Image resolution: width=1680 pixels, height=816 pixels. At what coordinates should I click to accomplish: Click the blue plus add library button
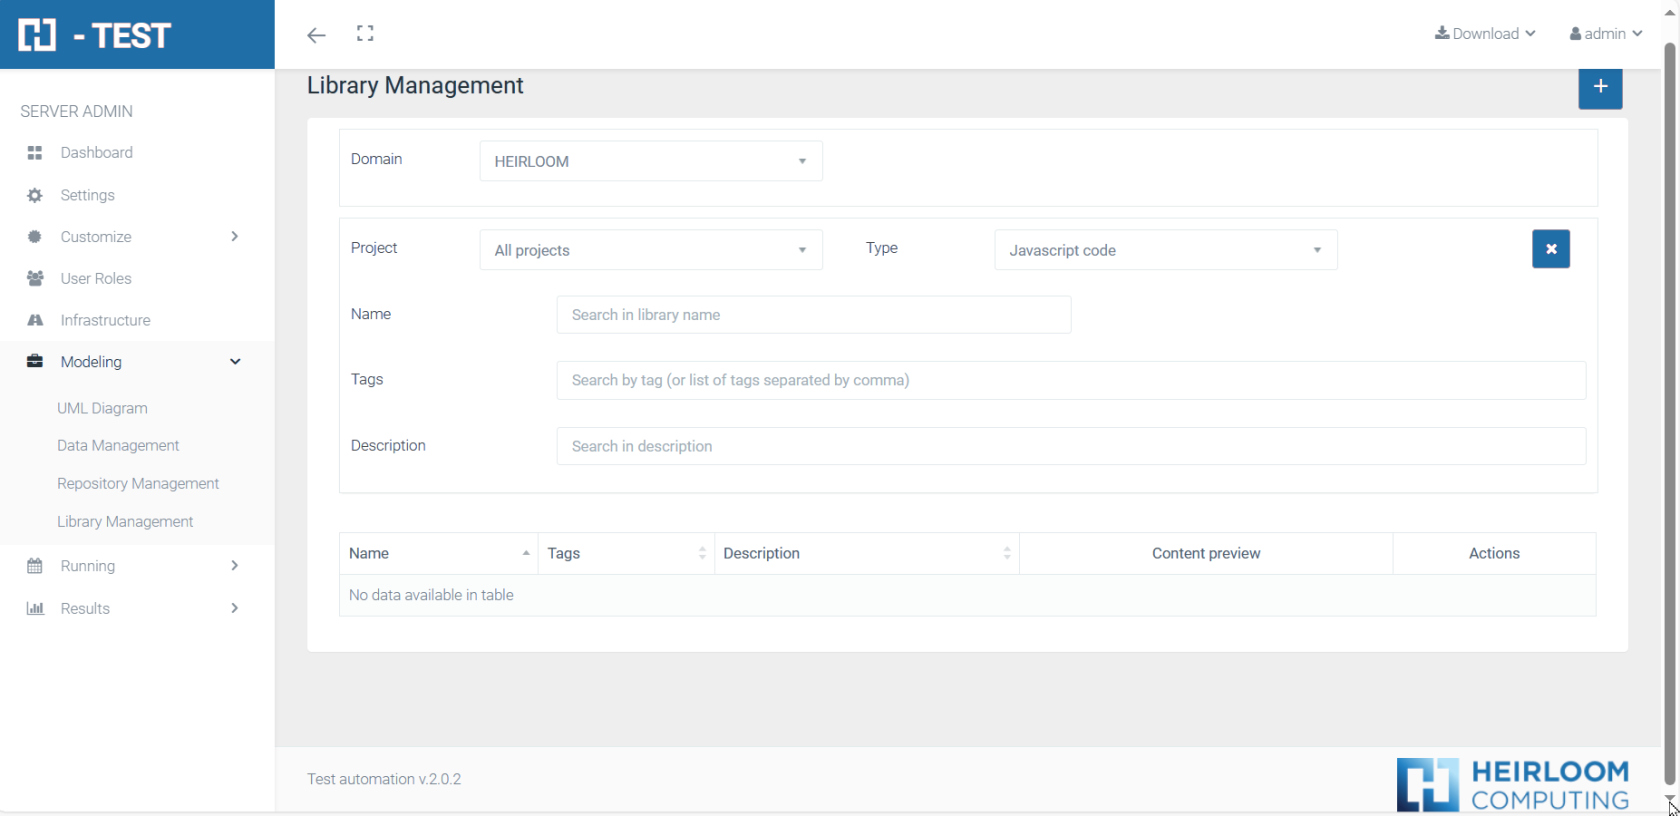tap(1599, 87)
